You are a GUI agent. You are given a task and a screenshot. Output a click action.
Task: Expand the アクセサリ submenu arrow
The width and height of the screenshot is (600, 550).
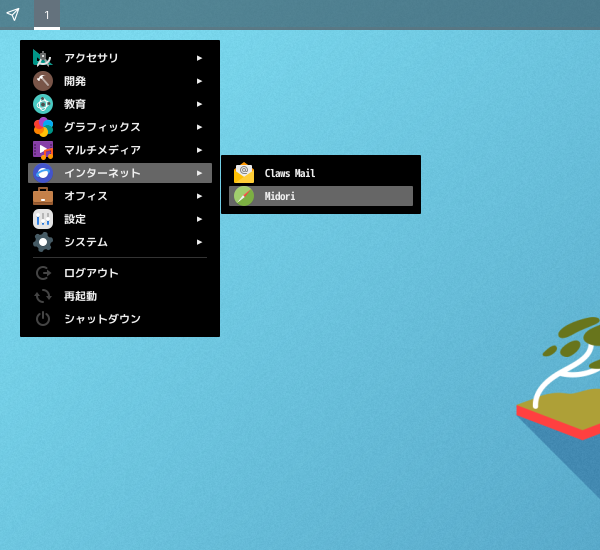coord(199,58)
